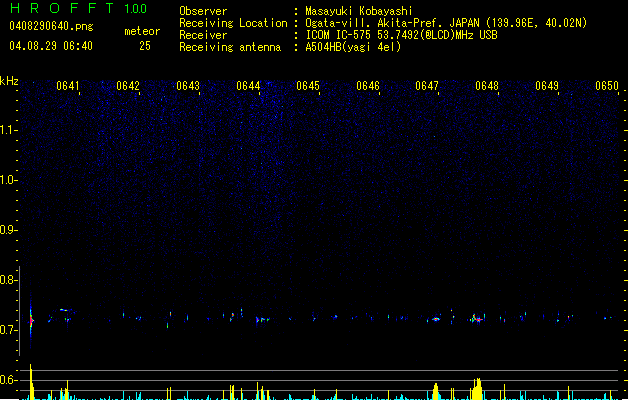
Task: Click the HROFFT 1.0.0 title text
Action: [x=78, y=8]
